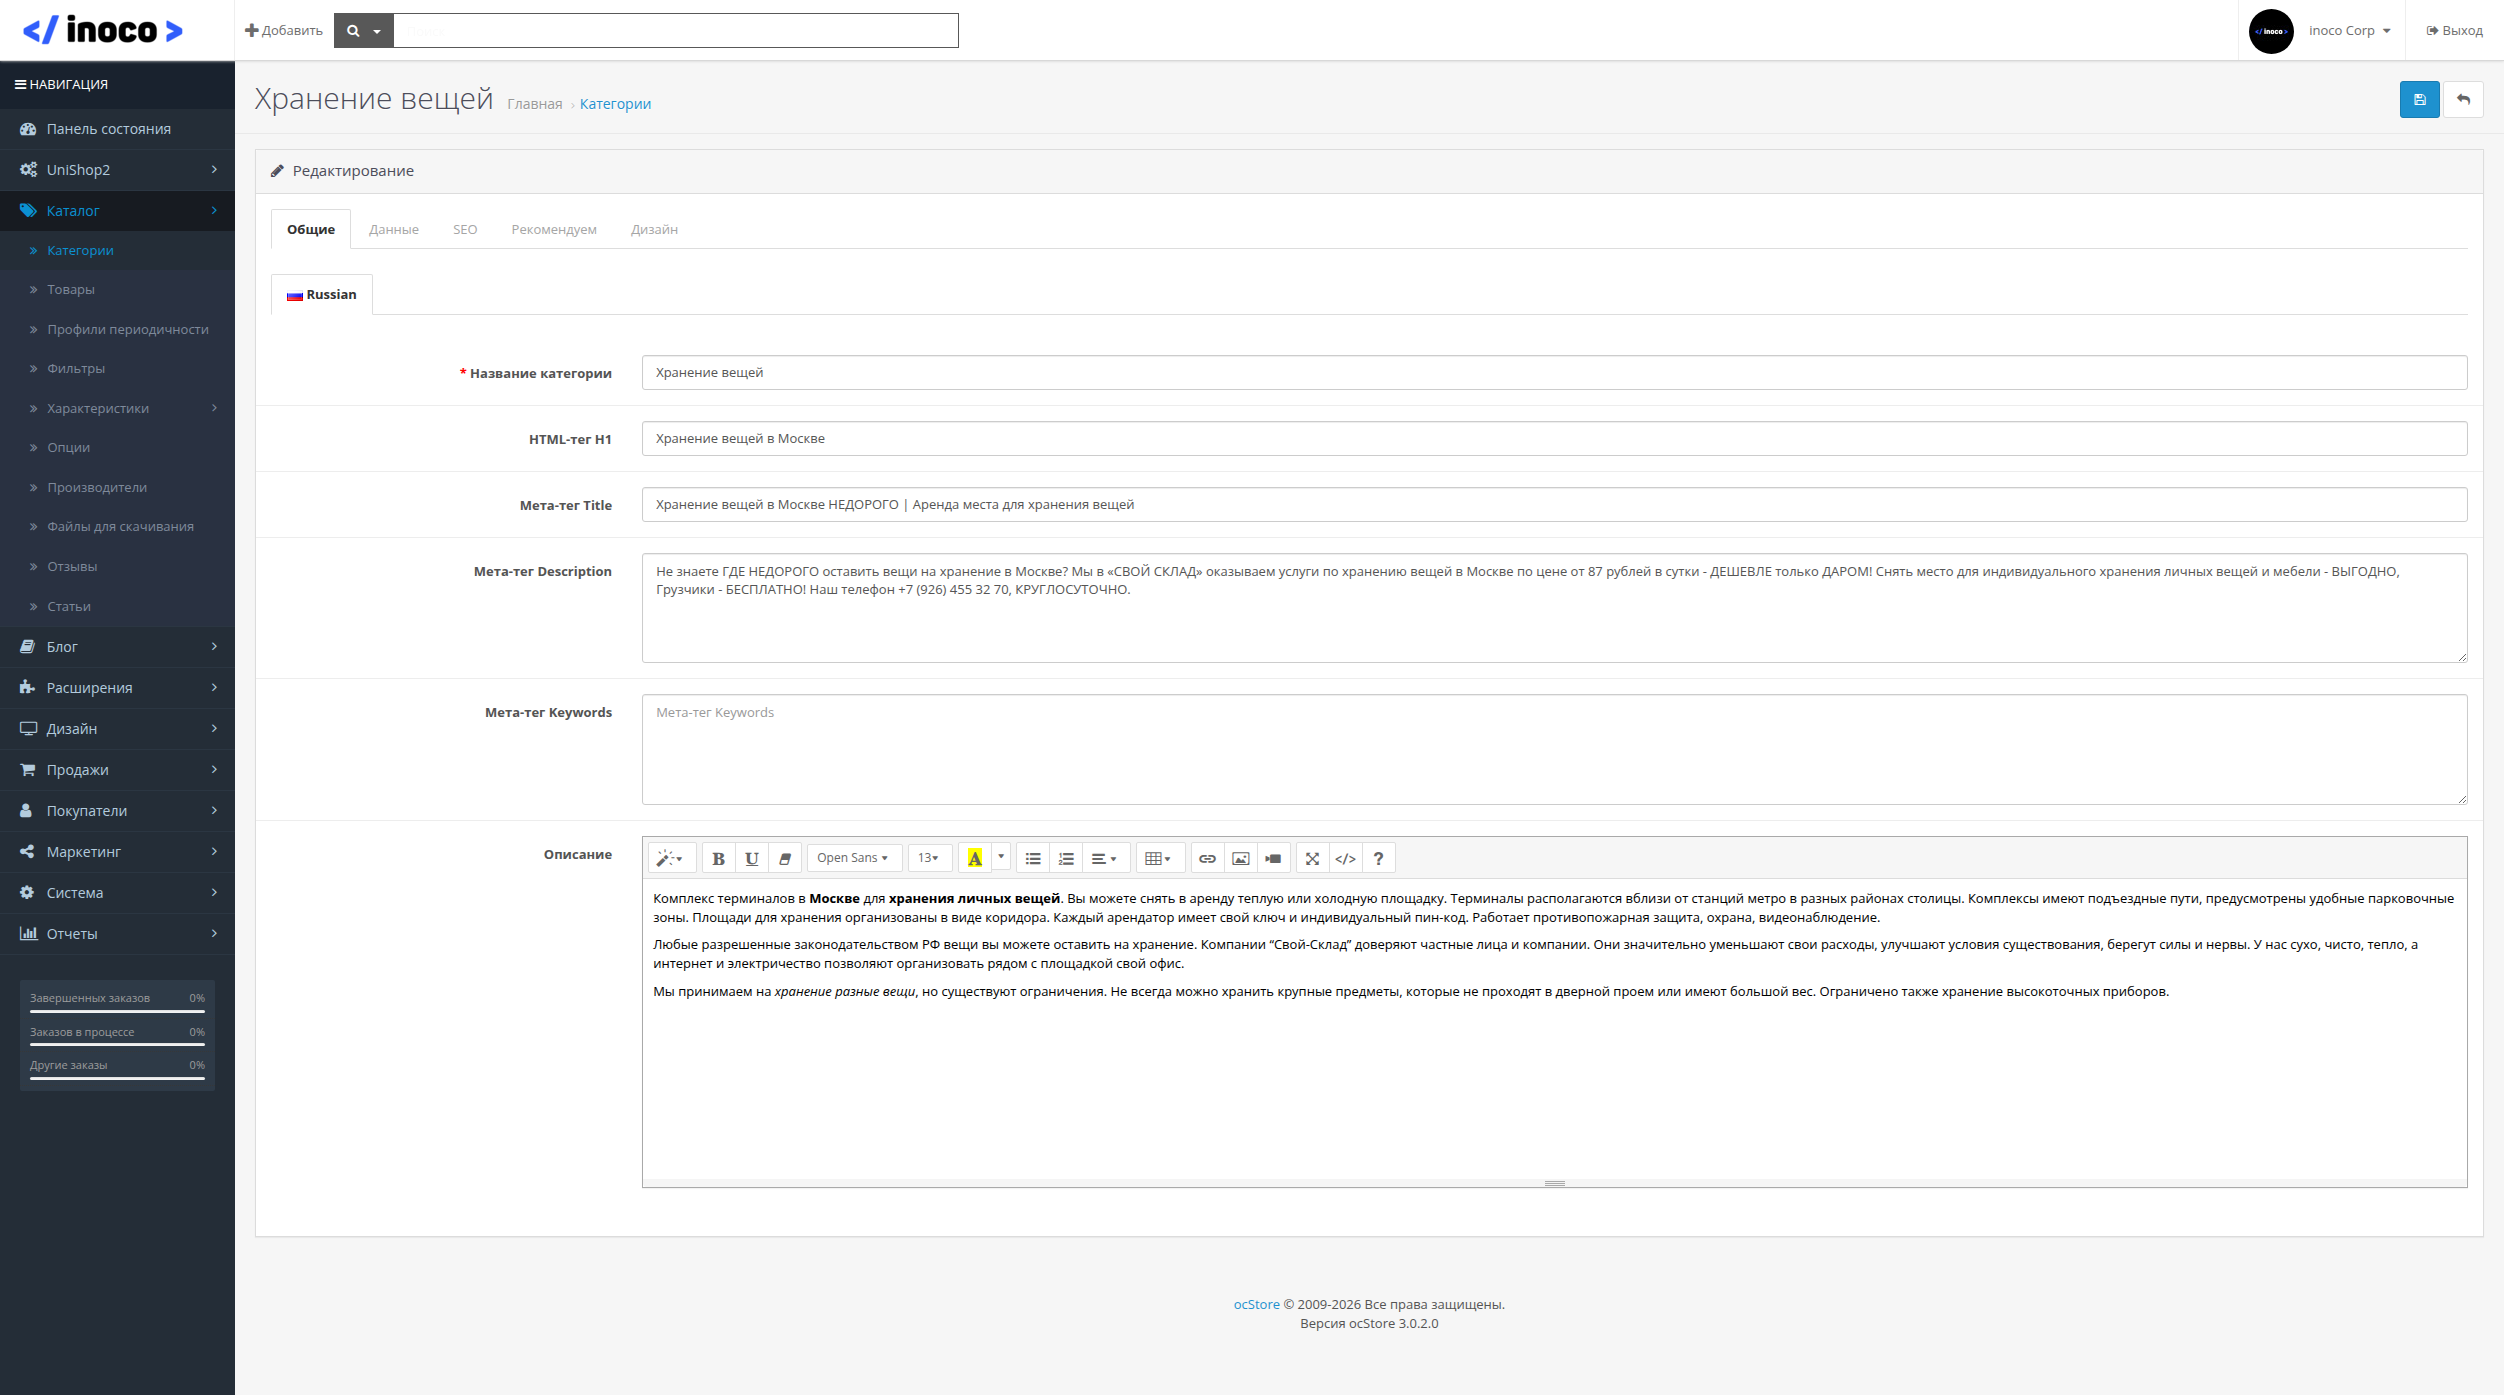Insert a picture using the image icon
Screen dimensions: 2504x1395
coord(1240,858)
